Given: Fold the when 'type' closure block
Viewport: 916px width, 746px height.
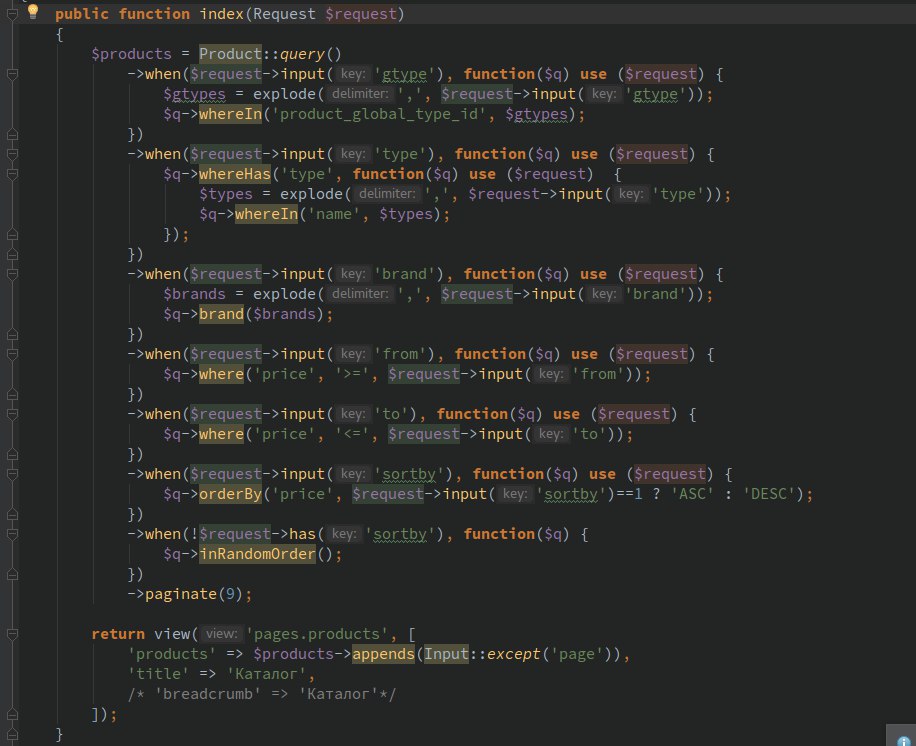Looking at the screenshot, I should (x=12, y=154).
